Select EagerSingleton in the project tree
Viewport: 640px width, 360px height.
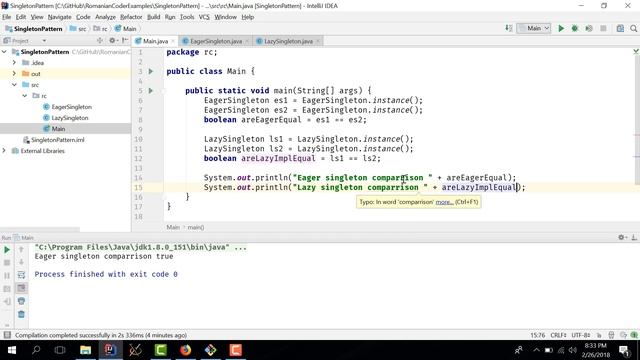[71, 107]
